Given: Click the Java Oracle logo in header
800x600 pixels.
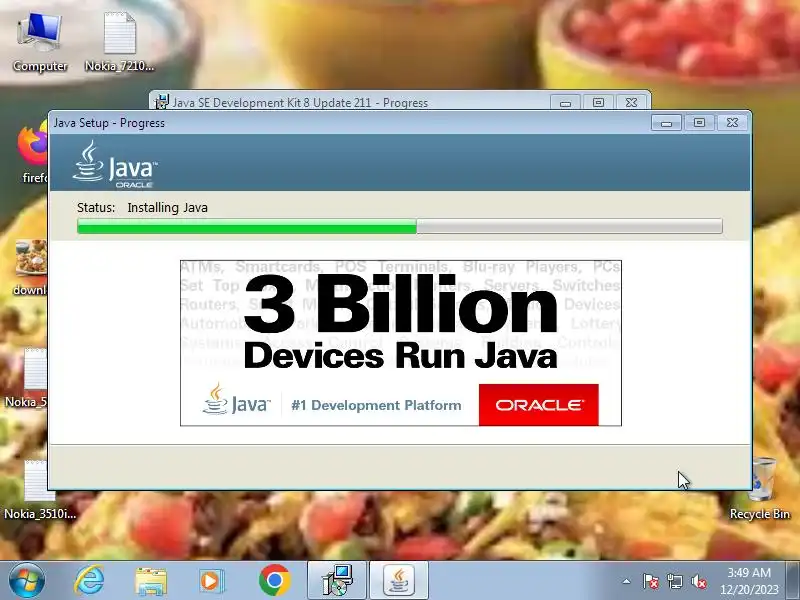Looking at the screenshot, I should point(115,164).
